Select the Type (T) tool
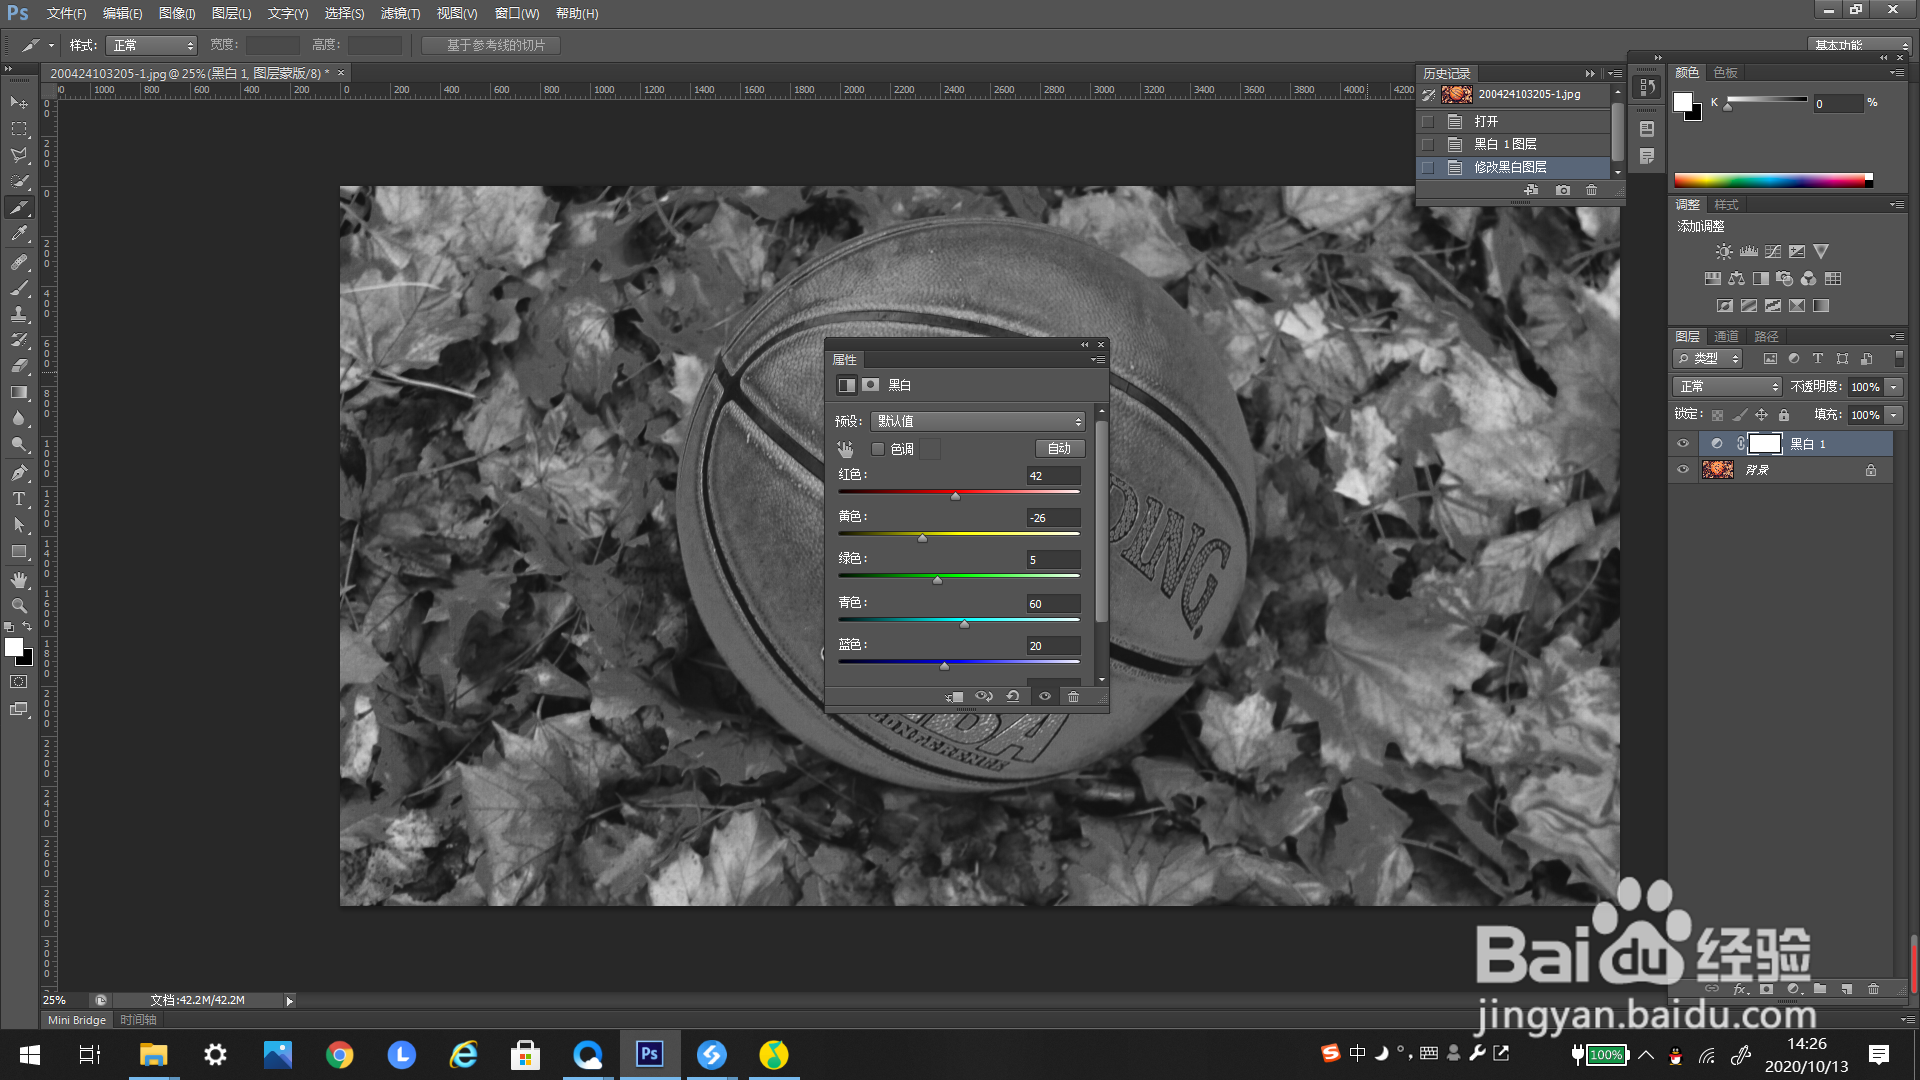The height and width of the screenshot is (1080, 1920). click(x=19, y=499)
